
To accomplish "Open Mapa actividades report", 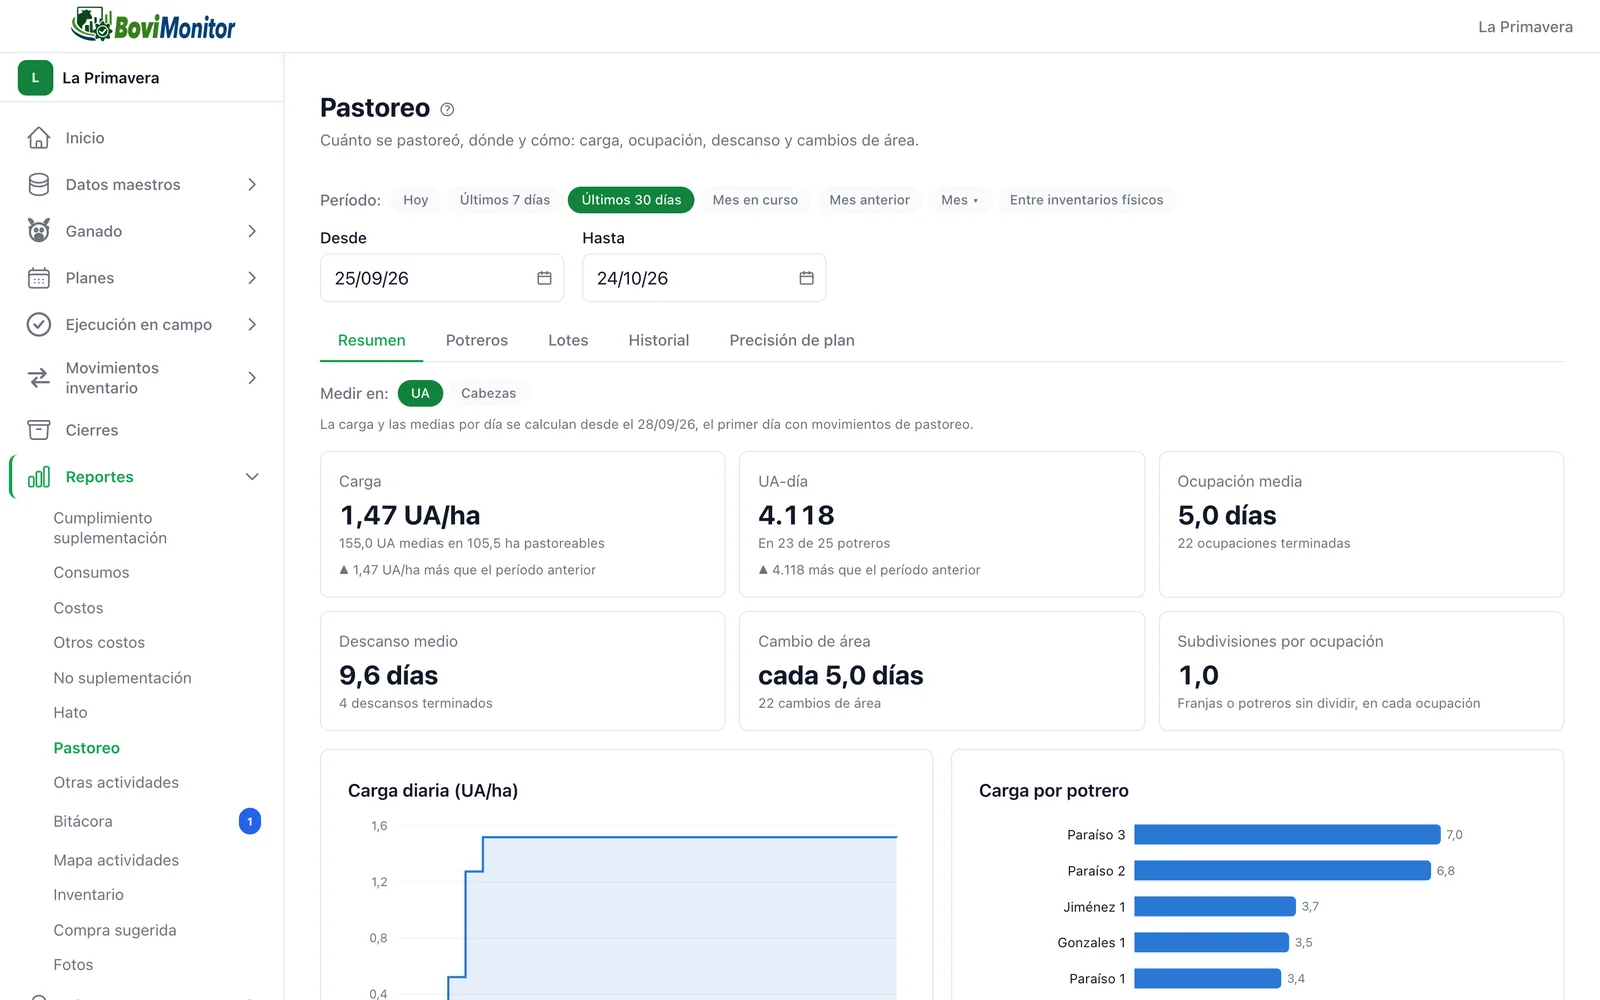I will [116, 860].
